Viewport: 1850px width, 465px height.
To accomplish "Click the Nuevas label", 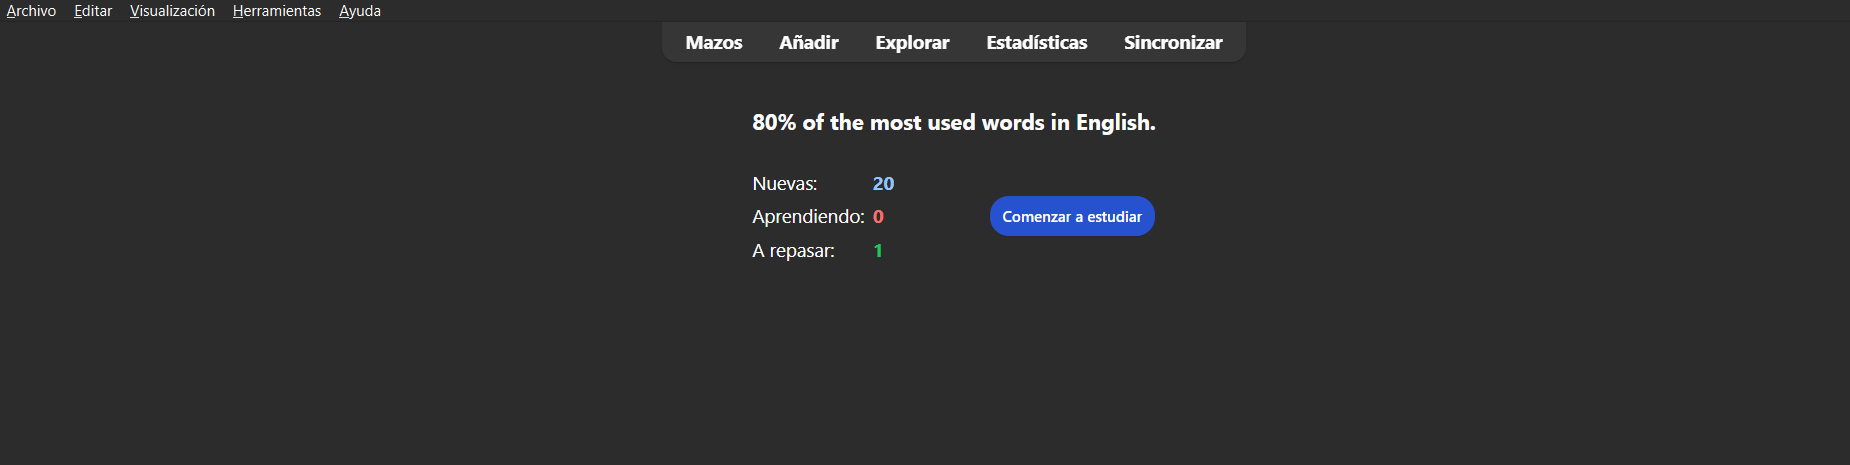I will tap(785, 184).
